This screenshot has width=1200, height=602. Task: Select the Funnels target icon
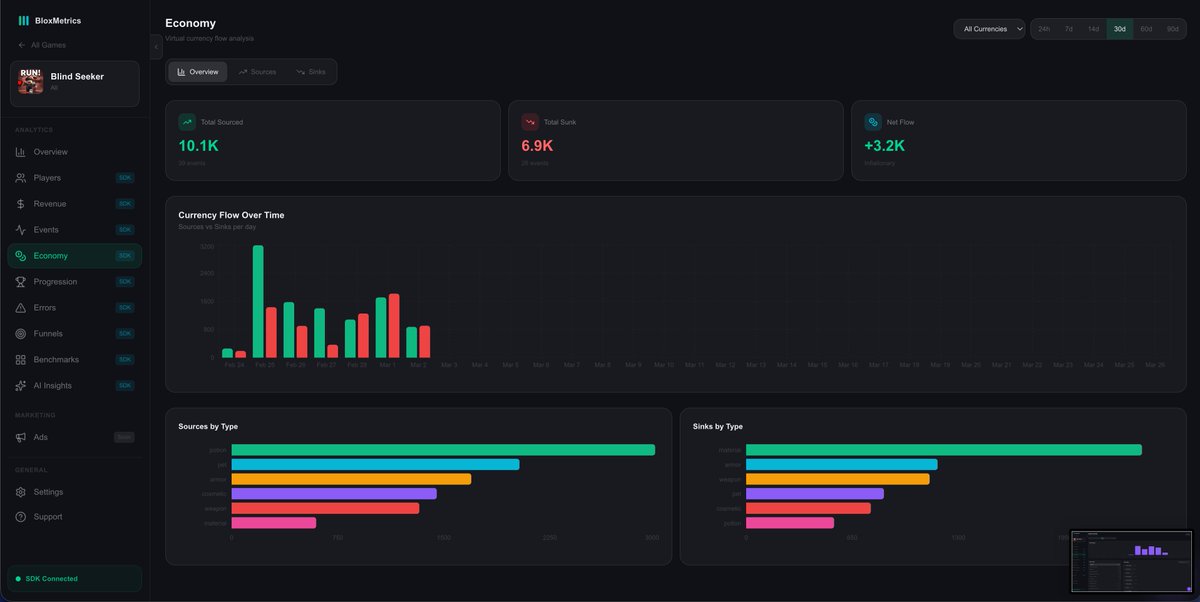pos(19,333)
